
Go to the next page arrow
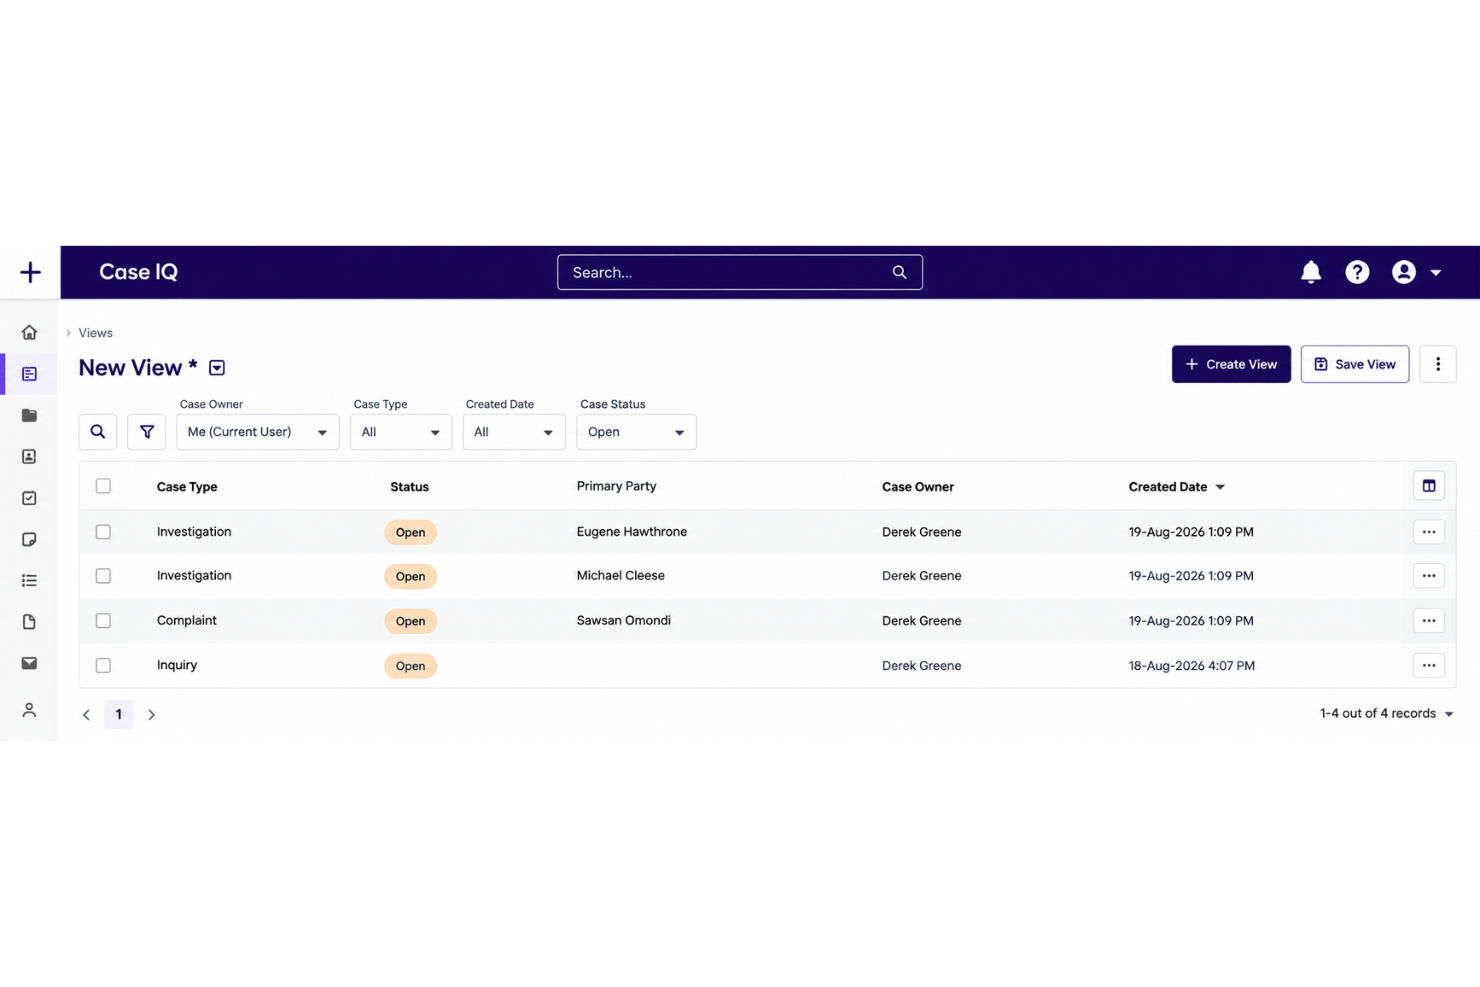coord(152,715)
